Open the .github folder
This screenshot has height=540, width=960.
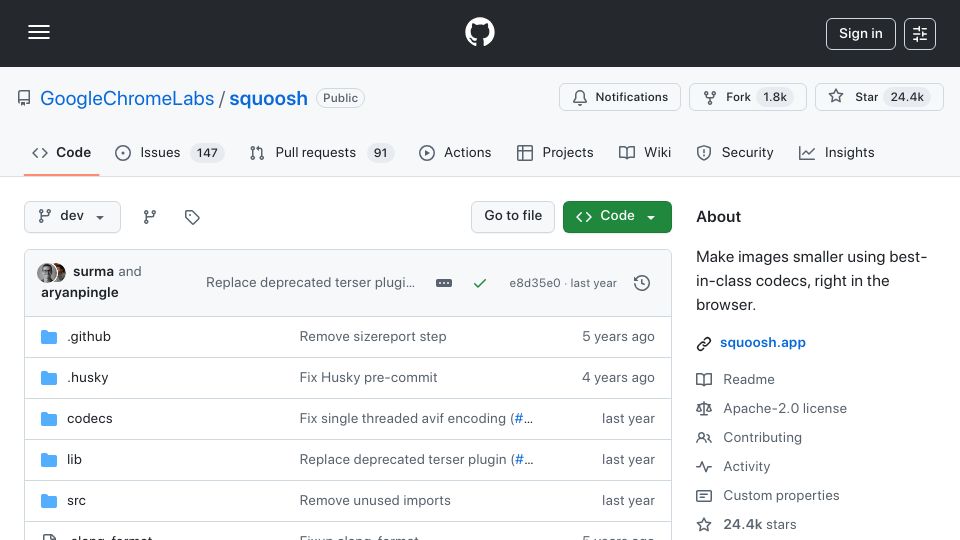(89, 336)
